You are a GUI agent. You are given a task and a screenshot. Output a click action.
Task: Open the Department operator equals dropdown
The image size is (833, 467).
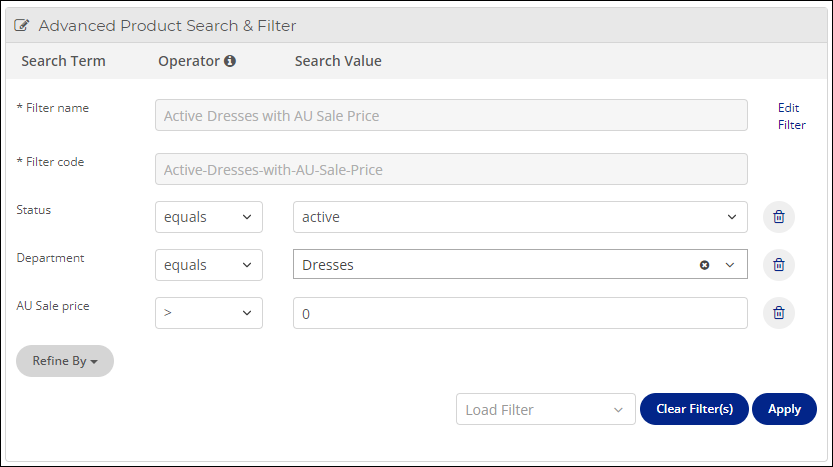(209, 265)
